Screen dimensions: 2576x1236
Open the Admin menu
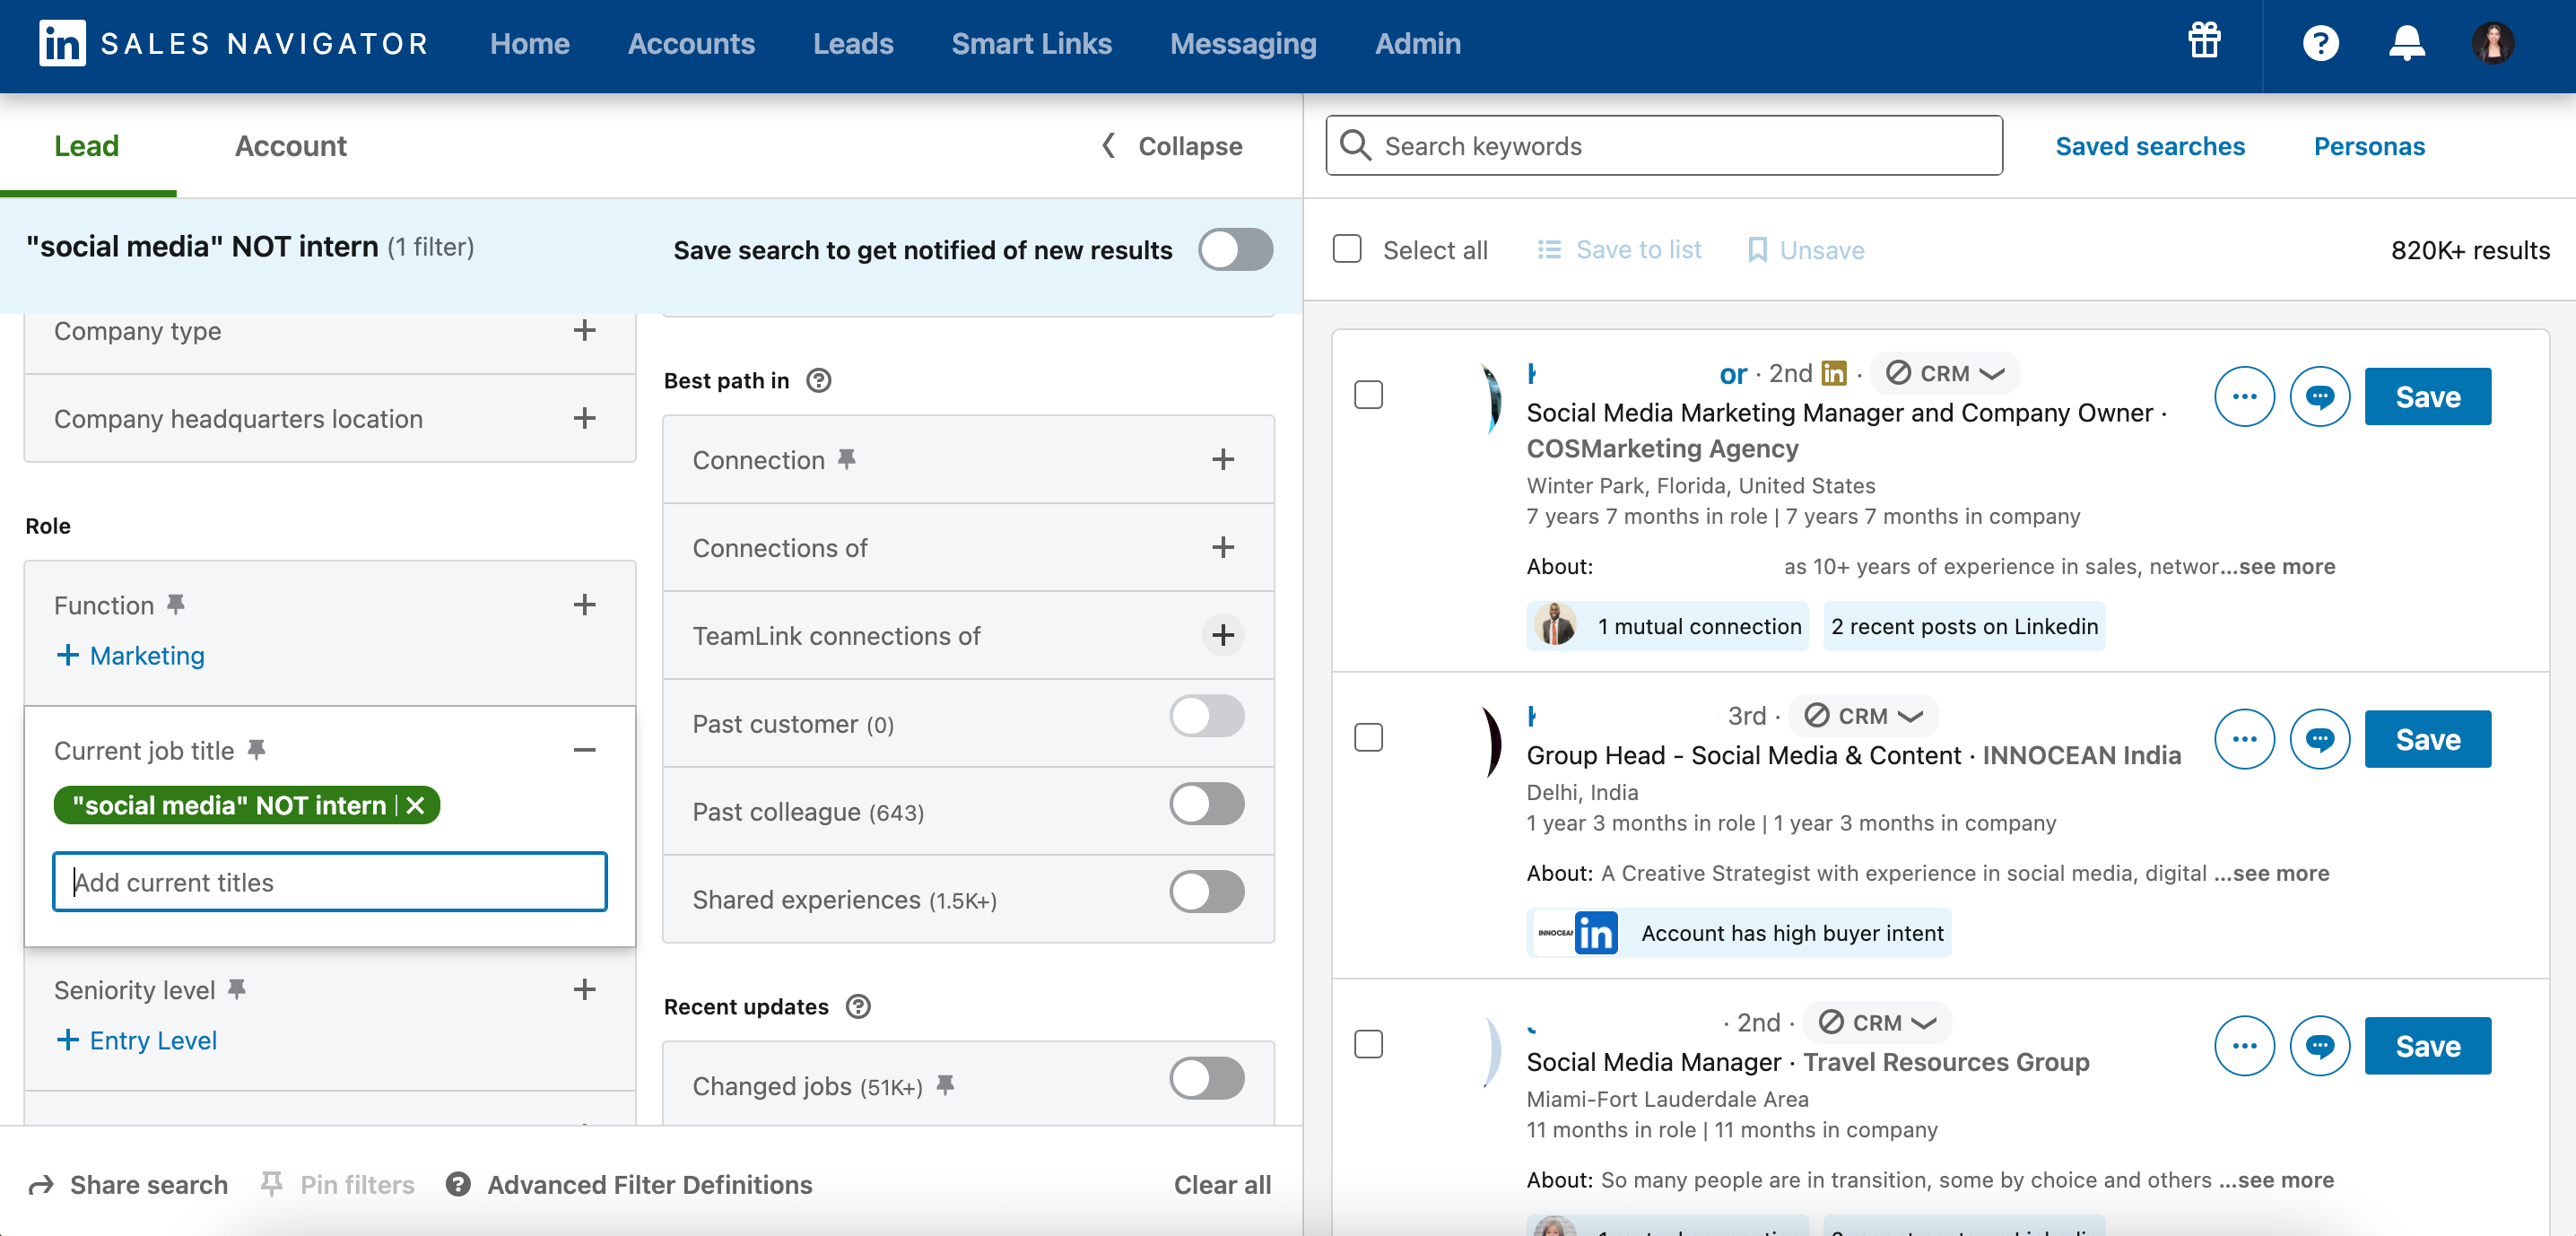coord(1417,43)
